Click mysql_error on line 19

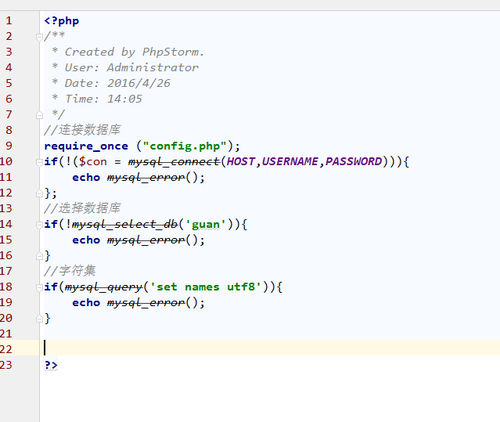tap(146, 303)
